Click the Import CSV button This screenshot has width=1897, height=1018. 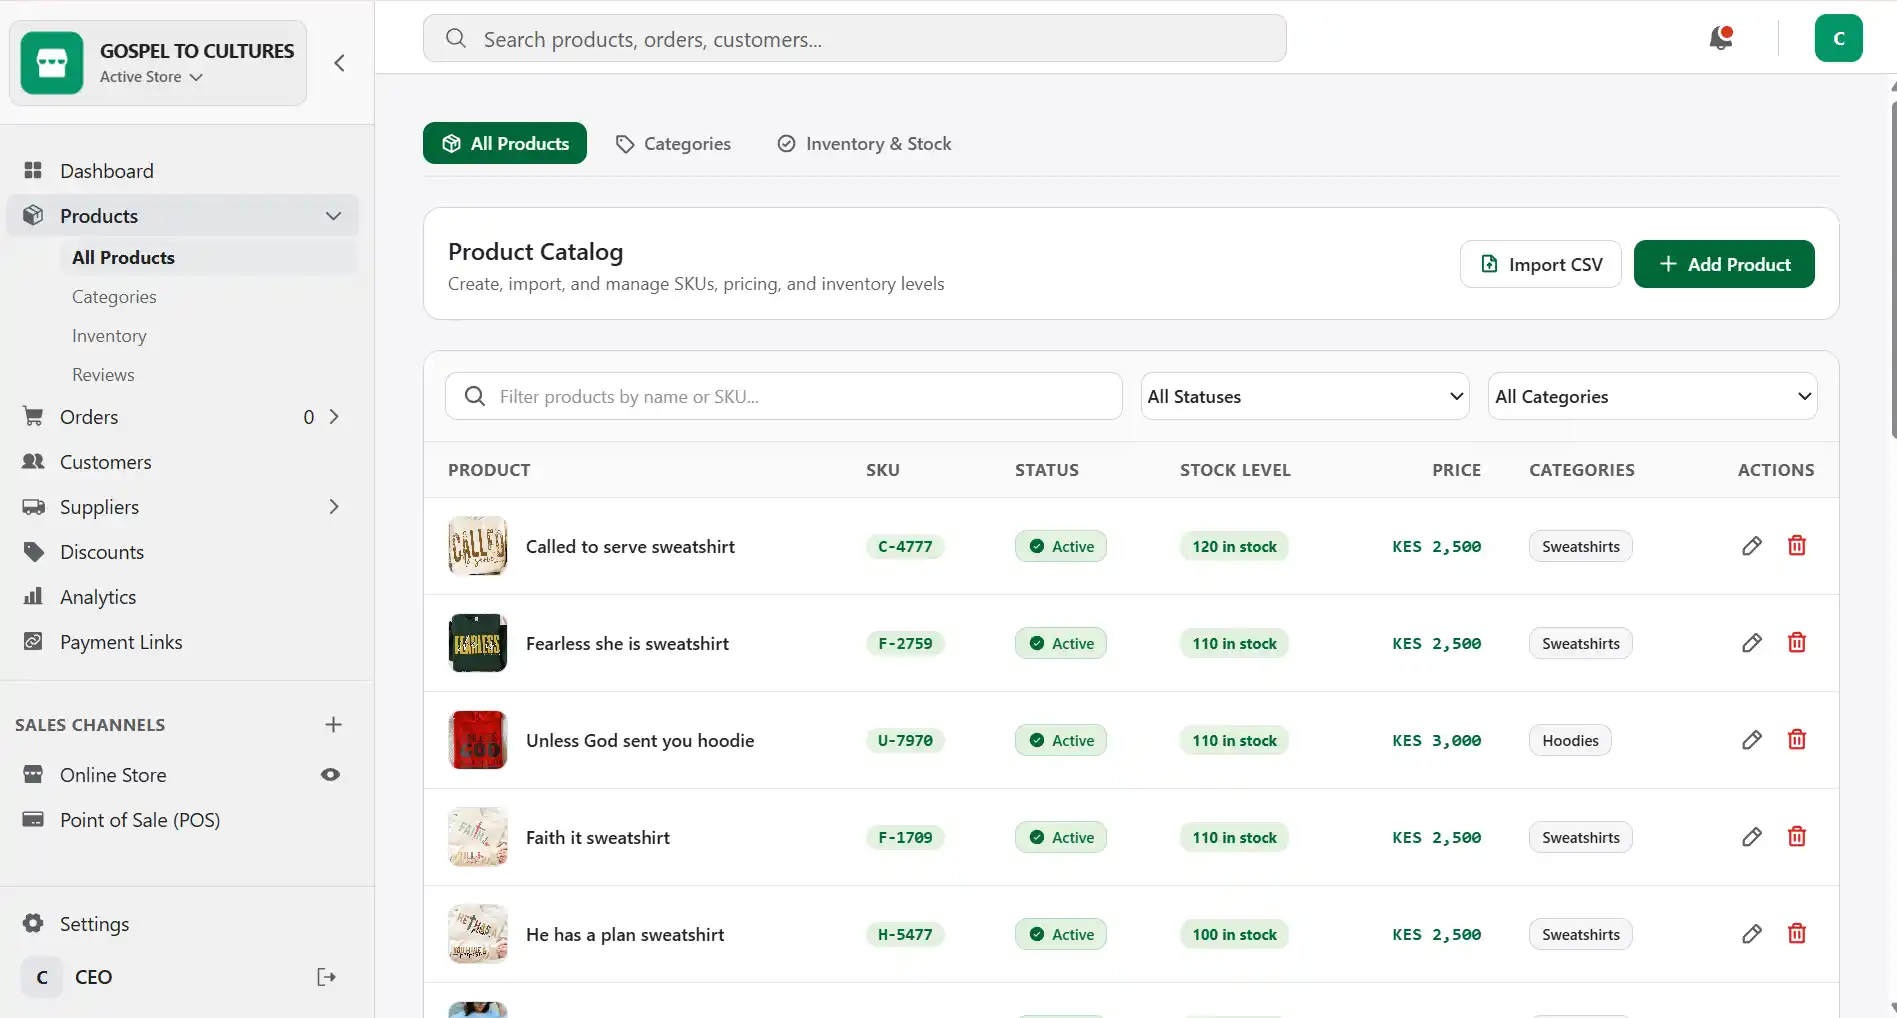point(1541,264)
